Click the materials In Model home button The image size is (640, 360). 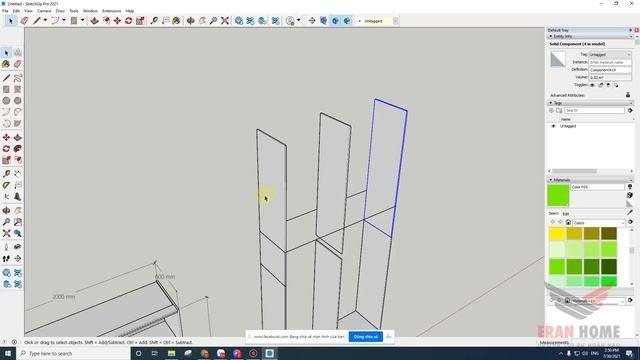coord(568,222)
